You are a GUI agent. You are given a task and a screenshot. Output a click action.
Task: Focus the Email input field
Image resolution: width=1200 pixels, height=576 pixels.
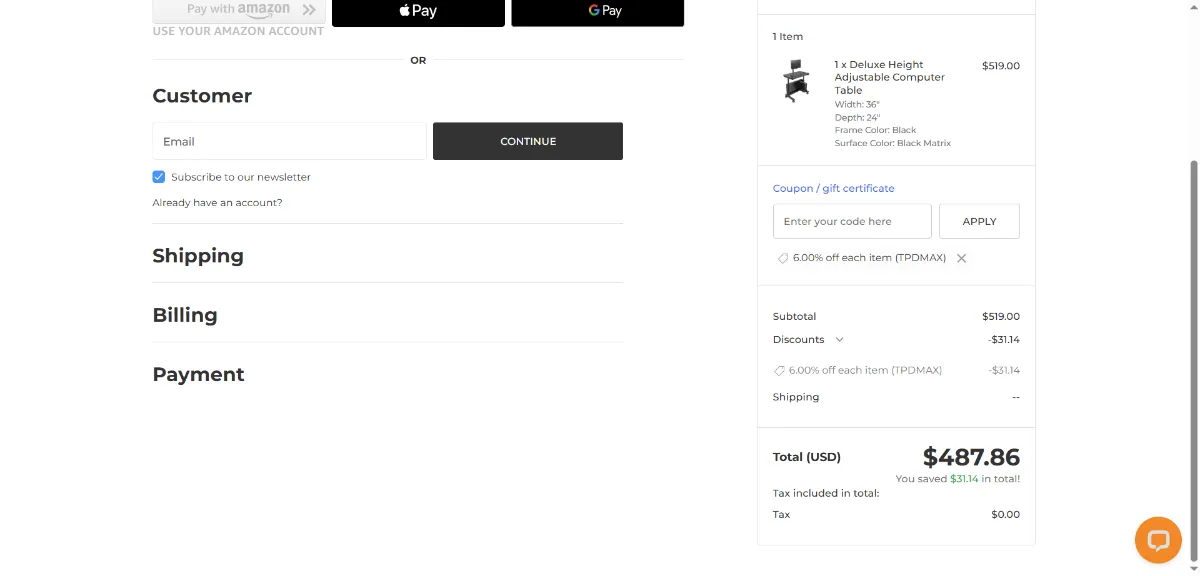[290, 141]
